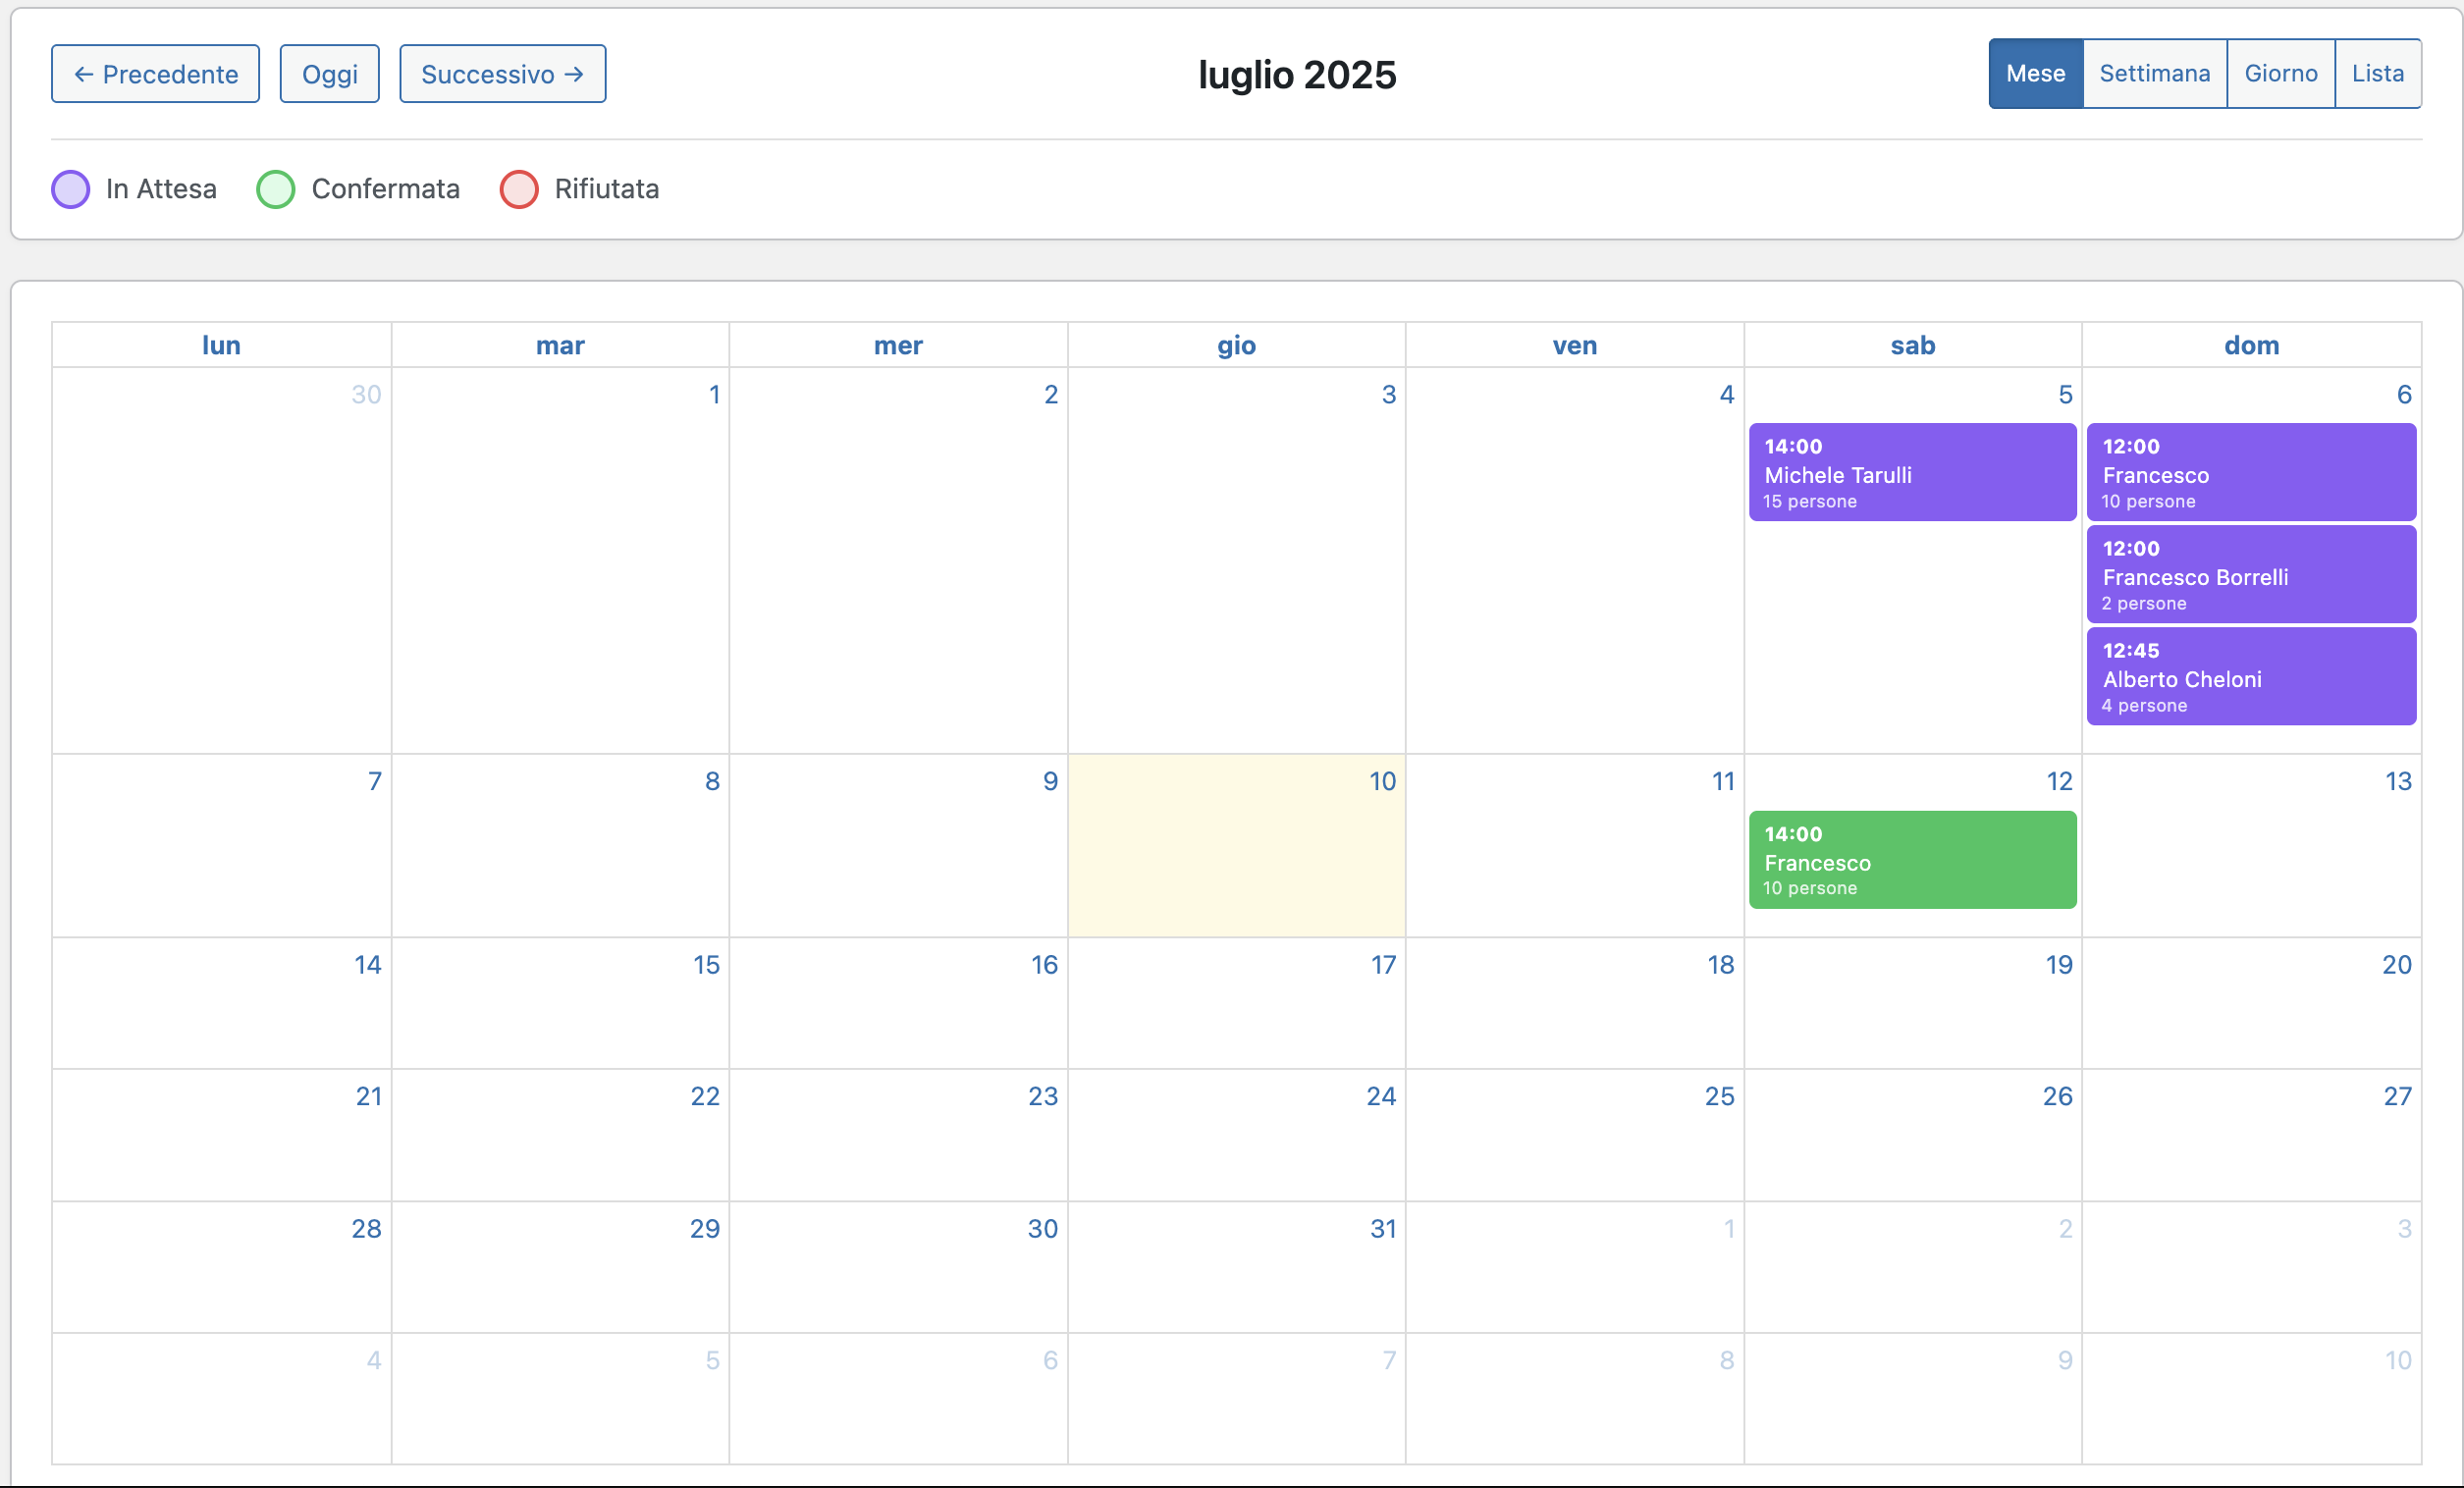The image size is (2464, 1488).
Task: Jump to today with Oggi button
Action: click(x=329, y=74)
